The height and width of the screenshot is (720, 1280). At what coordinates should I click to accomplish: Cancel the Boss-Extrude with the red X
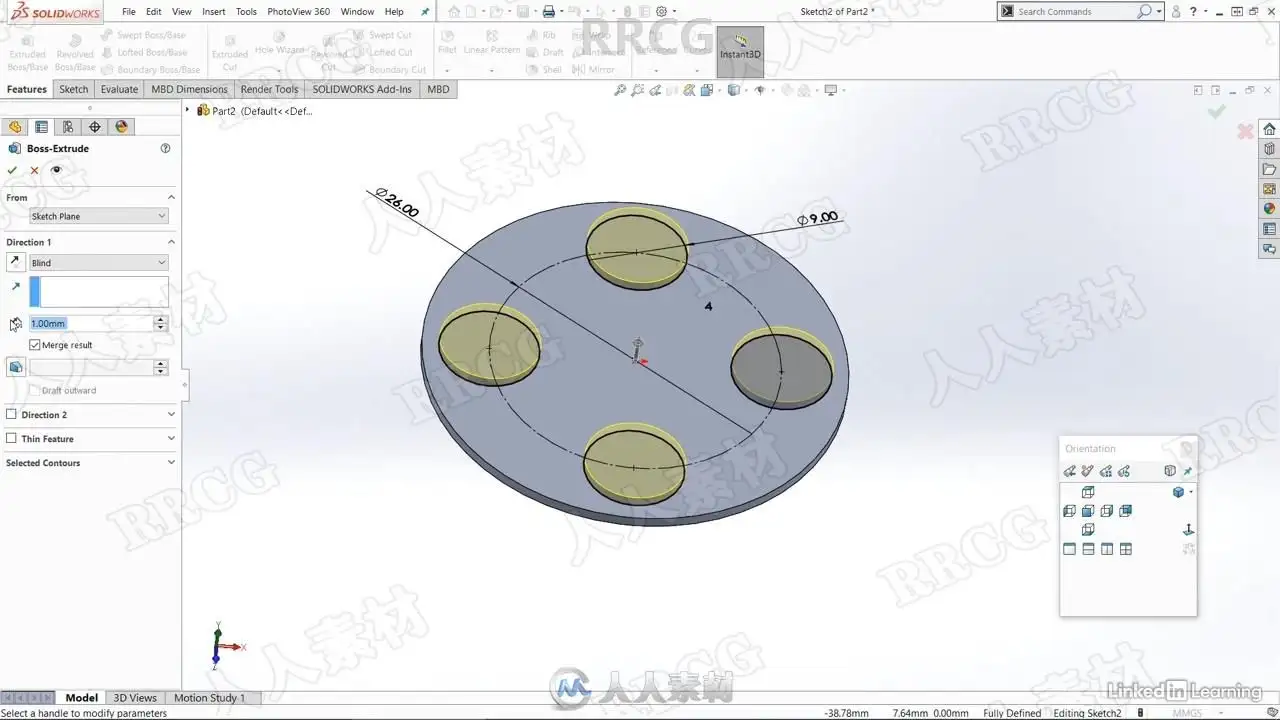click(x=34, y=170)
